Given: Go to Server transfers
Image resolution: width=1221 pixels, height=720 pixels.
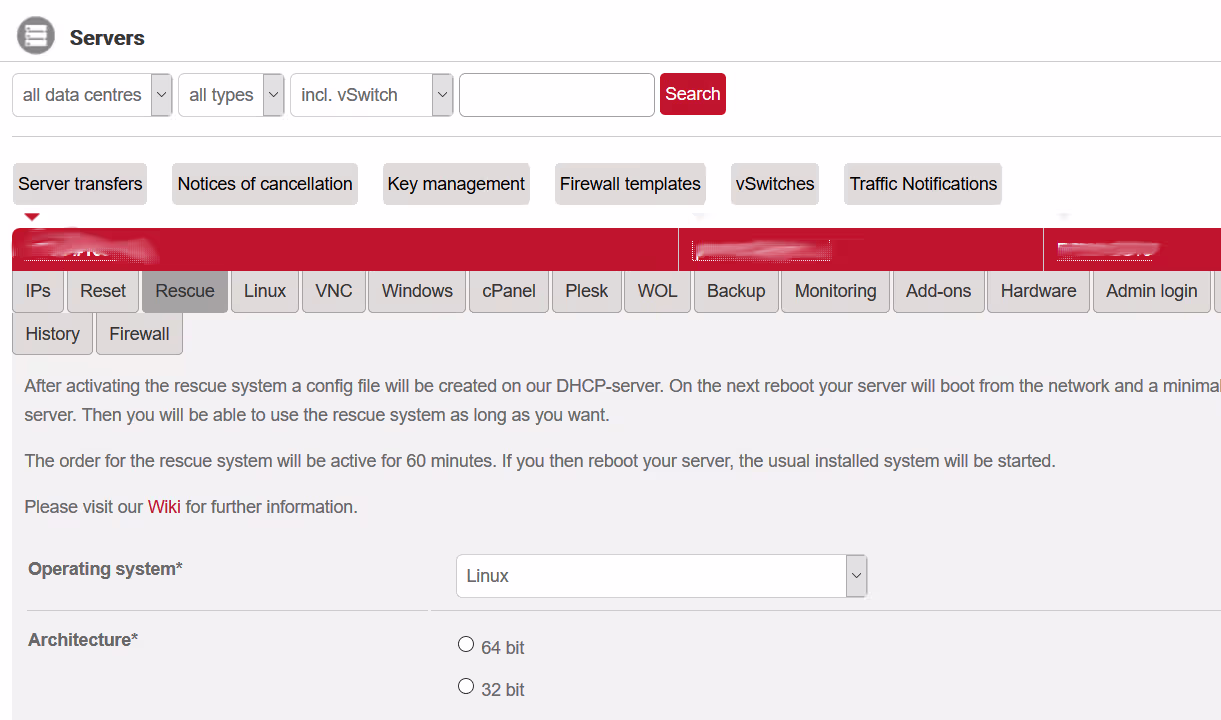Looking at the screenshot, I should (80, 184).
